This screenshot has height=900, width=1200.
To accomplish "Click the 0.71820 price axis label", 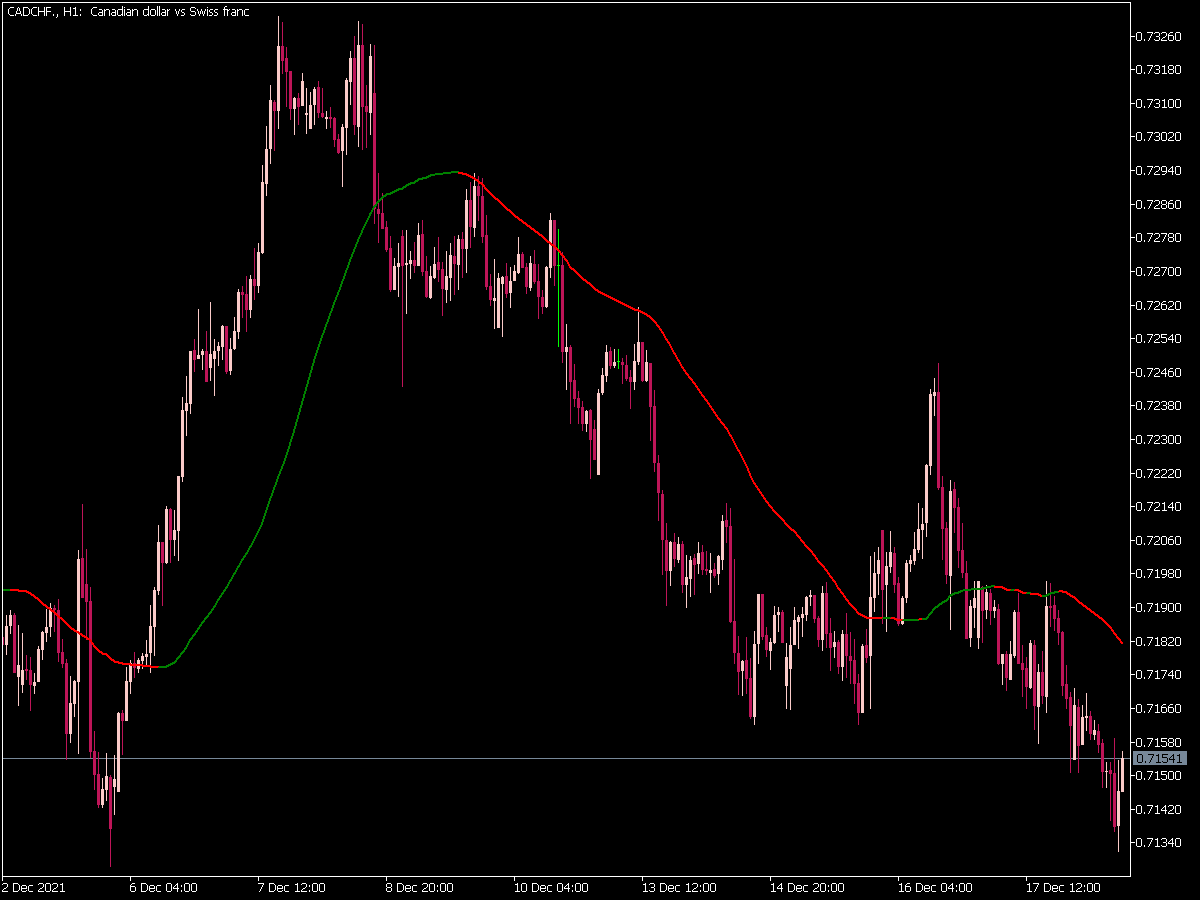I will tap(1157, 641).
